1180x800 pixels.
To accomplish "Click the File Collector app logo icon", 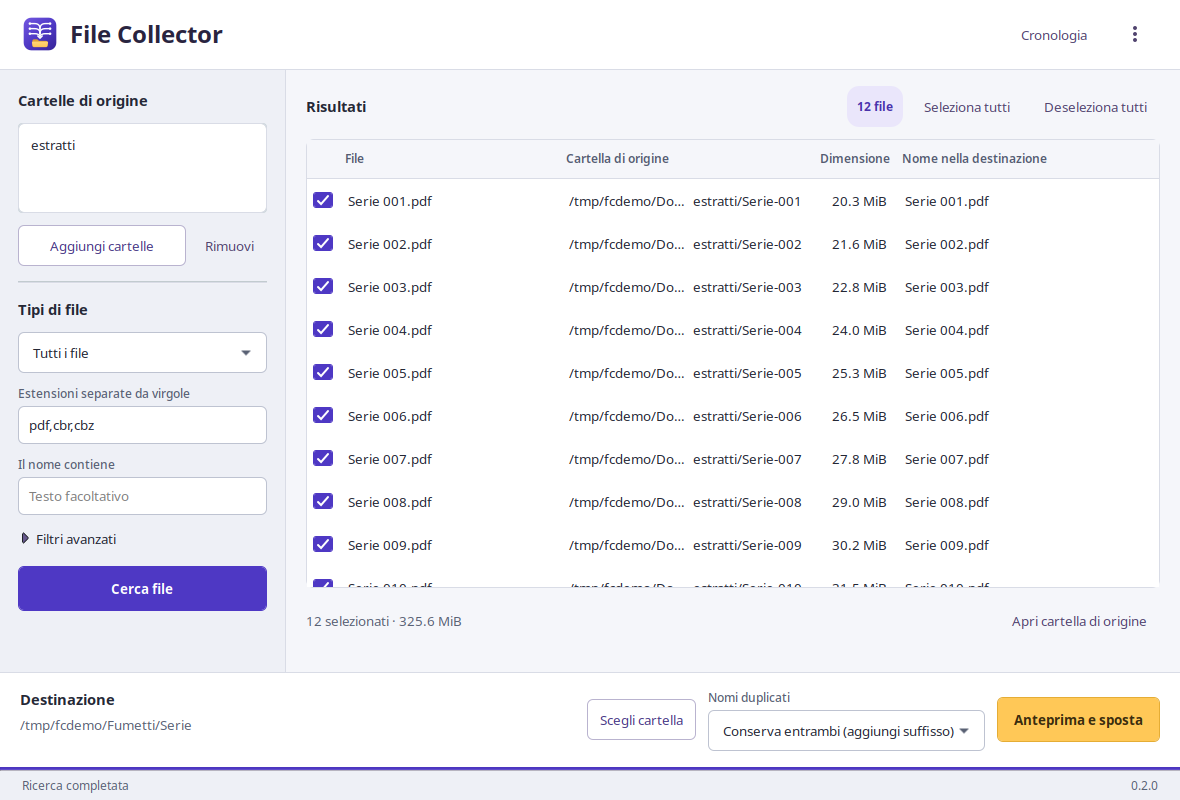I will tap(40, 35).
